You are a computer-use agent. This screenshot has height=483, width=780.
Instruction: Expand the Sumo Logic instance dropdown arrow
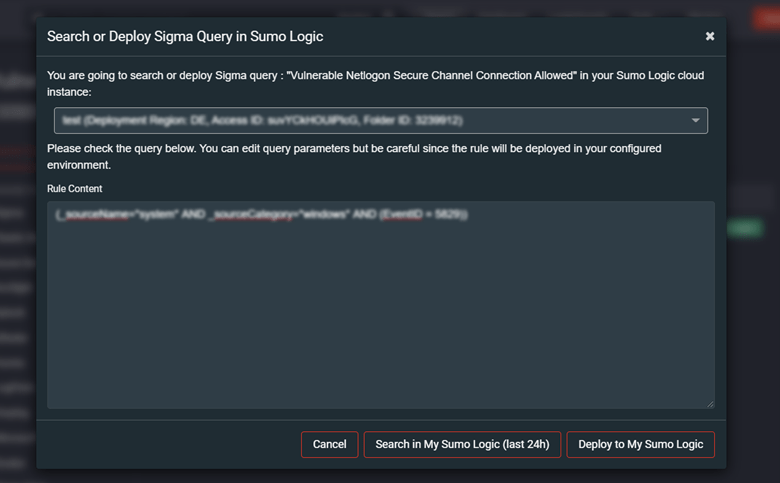point(695,120)
